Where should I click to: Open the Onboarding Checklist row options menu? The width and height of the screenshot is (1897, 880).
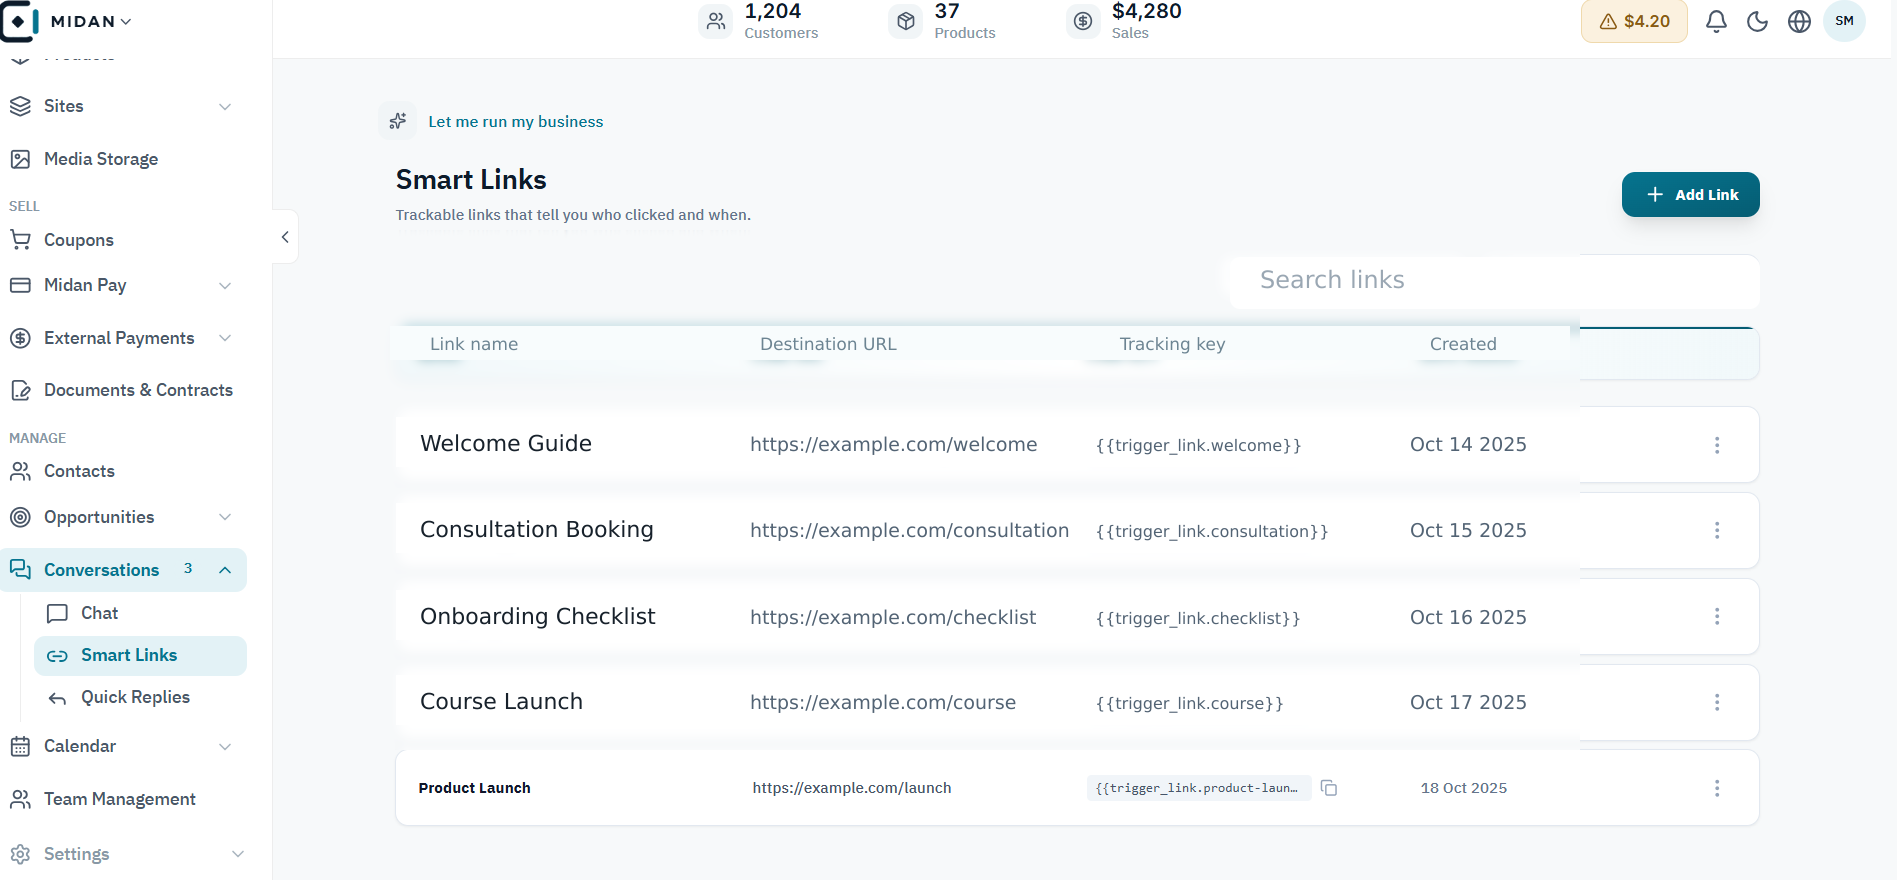1717,617
